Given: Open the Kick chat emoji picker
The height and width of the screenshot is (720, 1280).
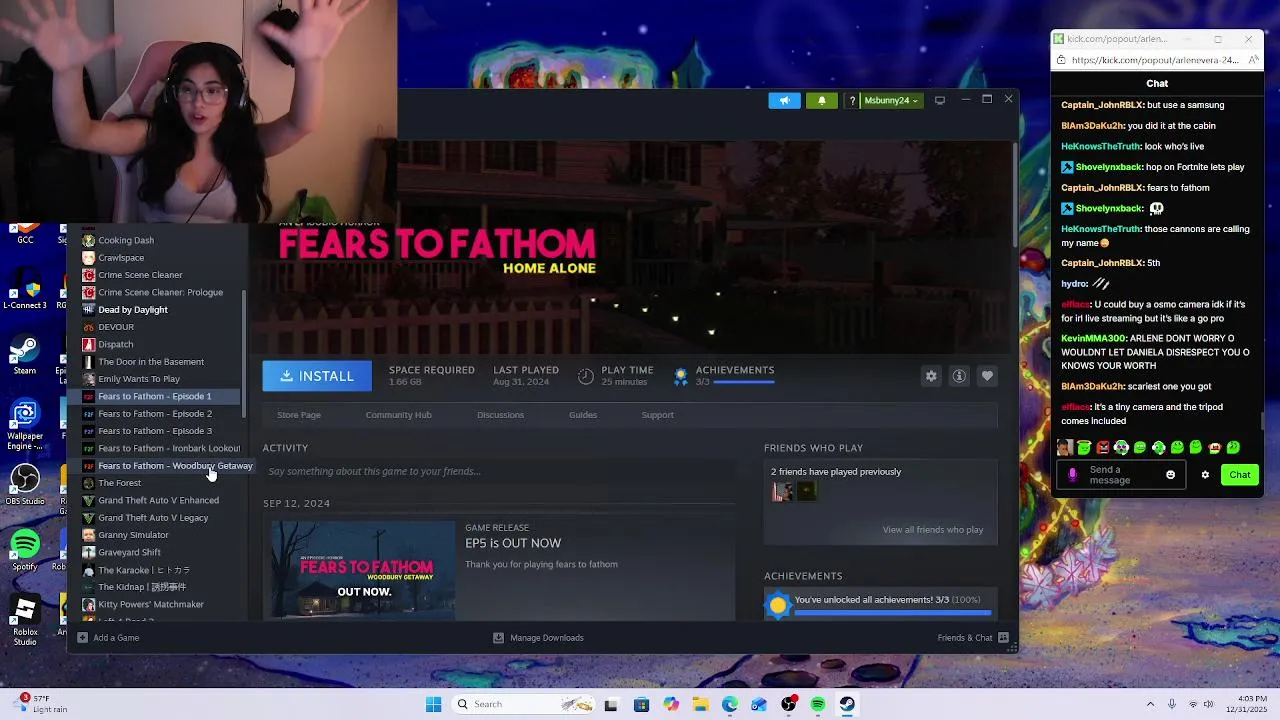Looking at the screenshot, I should tap(1170, 475).
